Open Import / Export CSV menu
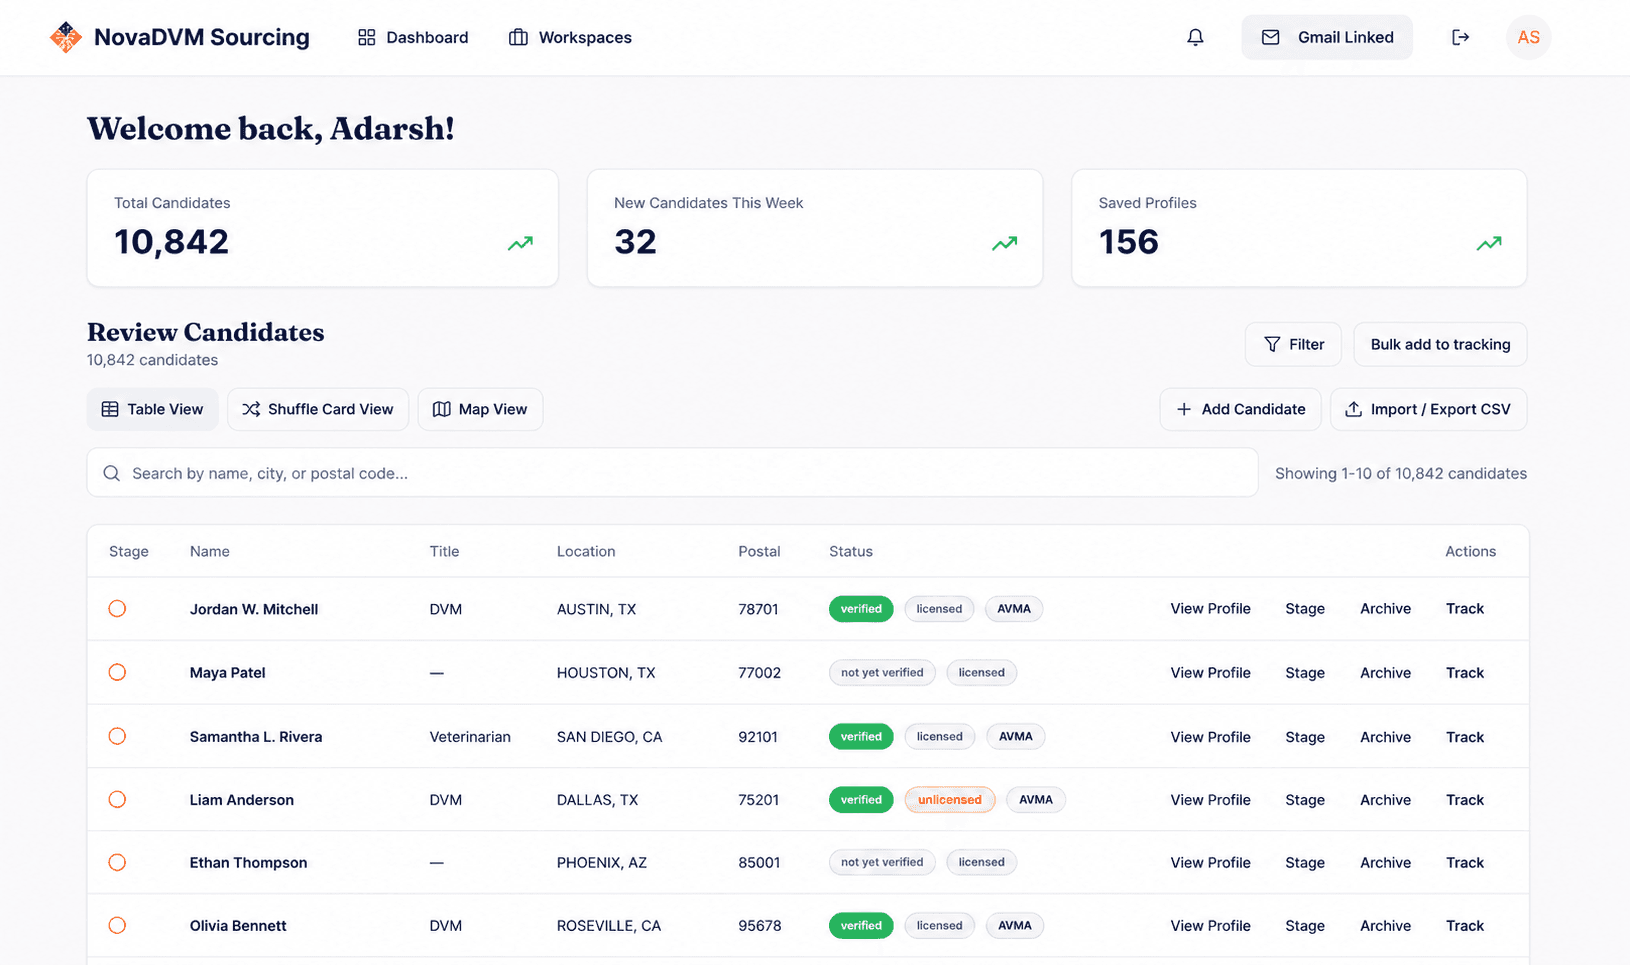This screenshot has height=965, width=1630. pyautogui.click(x=1428, y=409)
